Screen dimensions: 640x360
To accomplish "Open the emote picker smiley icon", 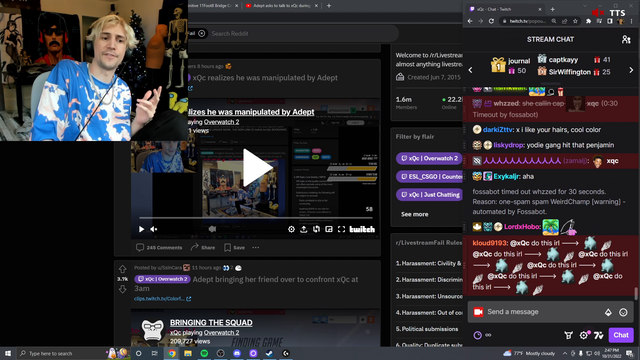I will (623, 312).
